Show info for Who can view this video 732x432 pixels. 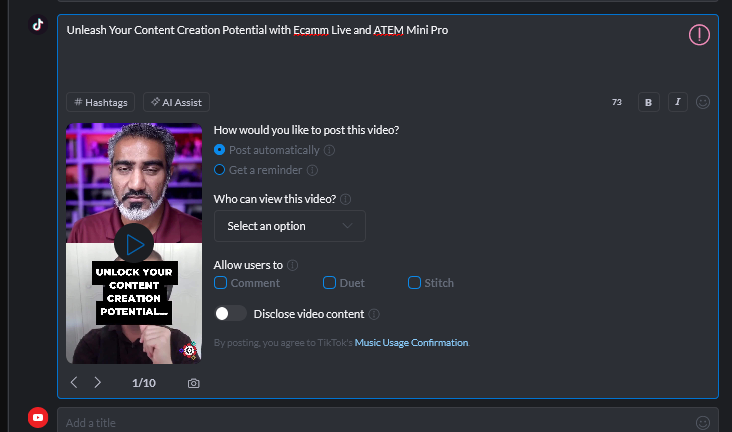click(345, 199)
